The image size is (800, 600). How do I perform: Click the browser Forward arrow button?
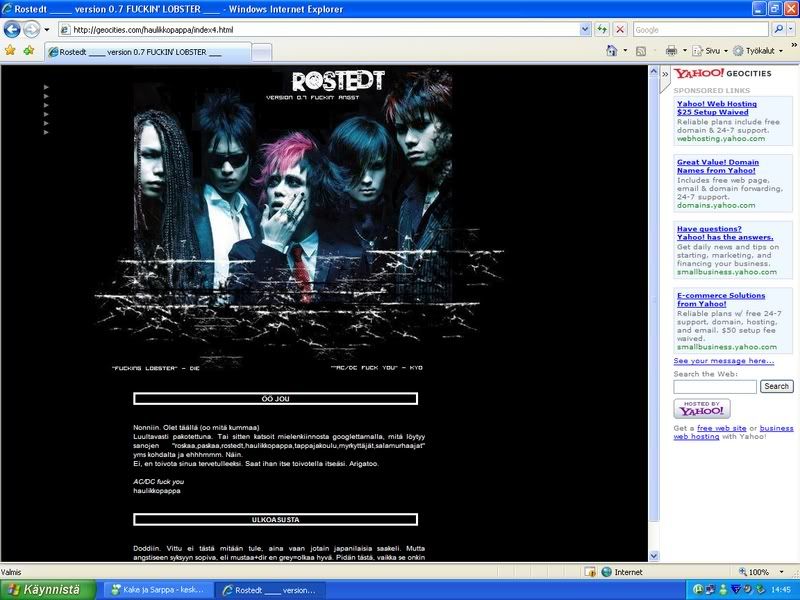[x=32, y=30]
